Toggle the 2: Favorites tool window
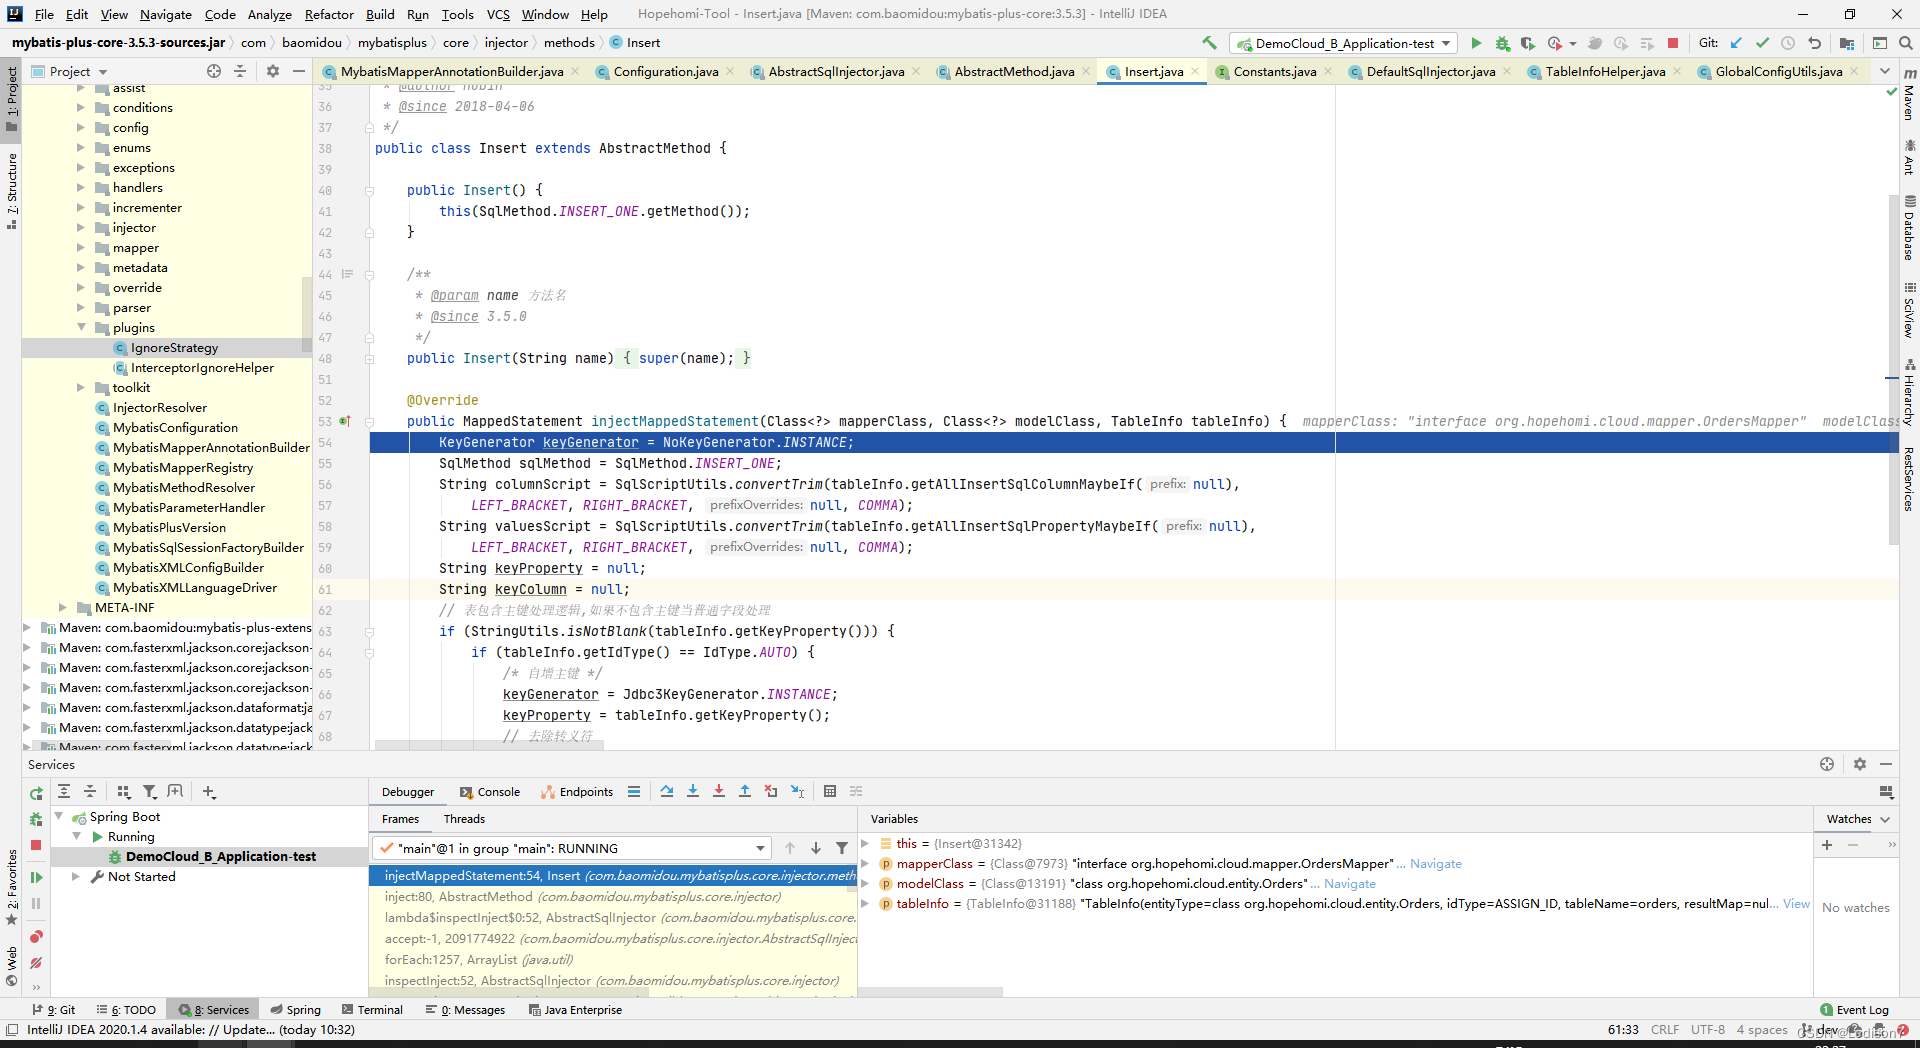The width and height of the screenshot is (1920, 1048). pos(11,886)
